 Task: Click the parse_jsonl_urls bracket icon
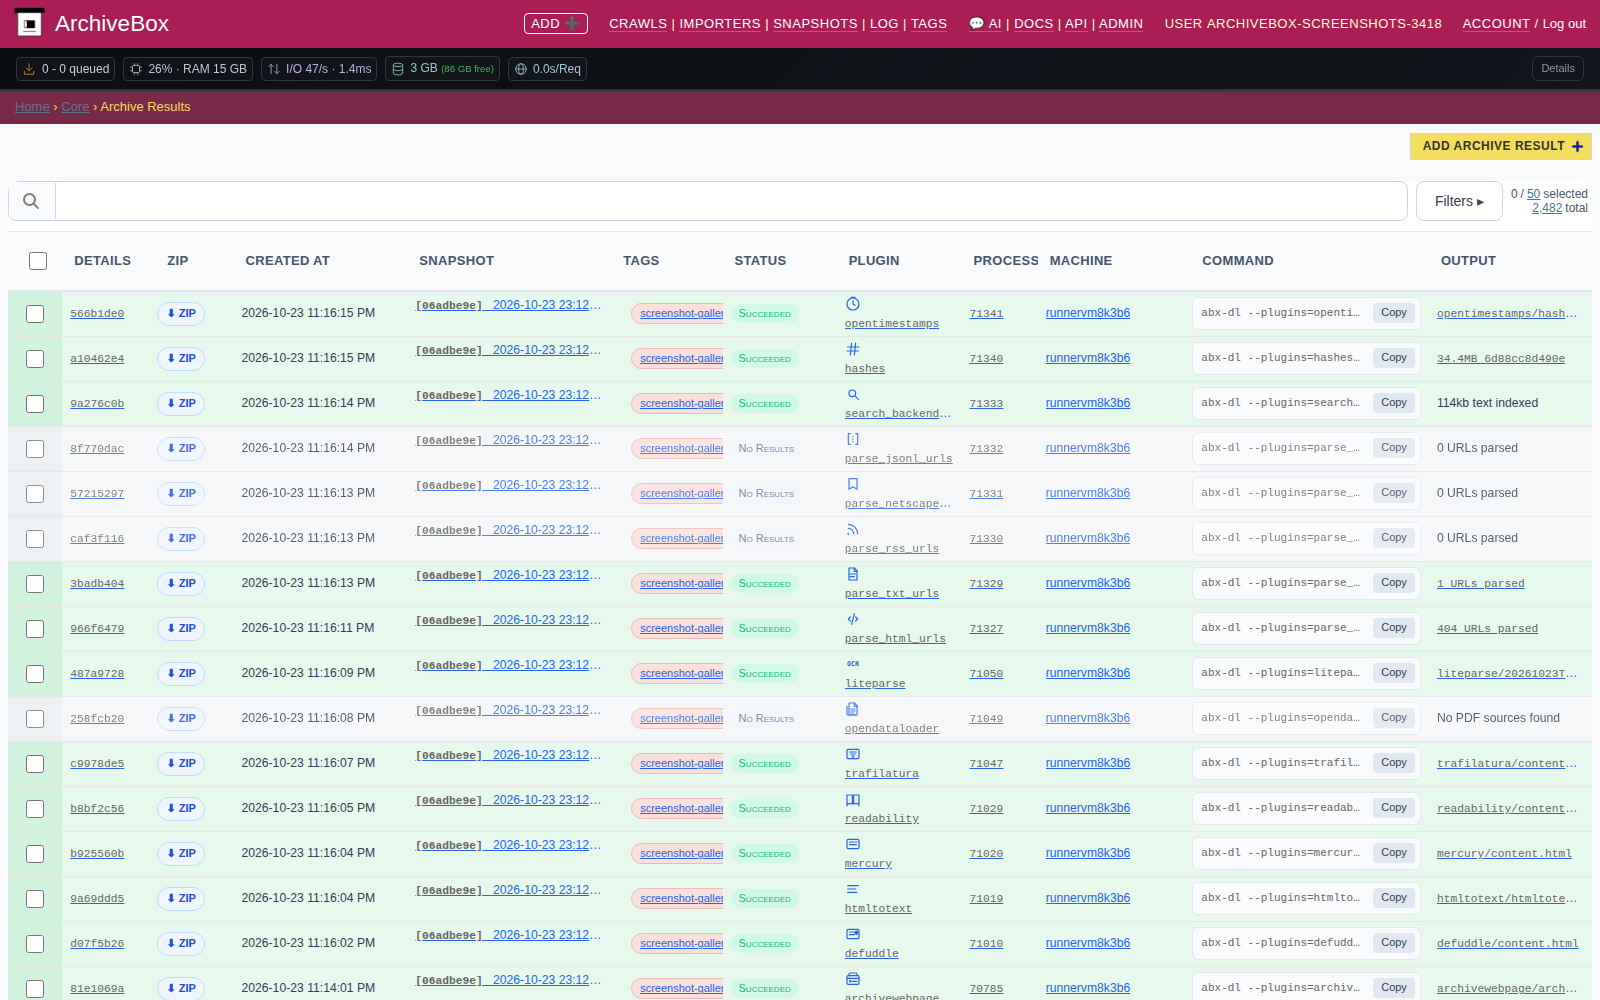(853, 439)
